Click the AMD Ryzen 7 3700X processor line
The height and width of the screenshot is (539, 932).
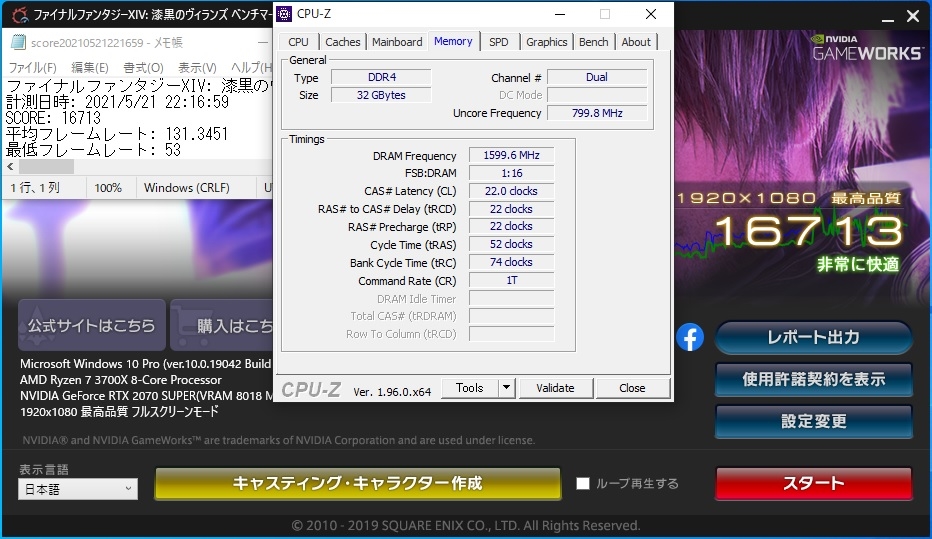[x=121, y=380]
